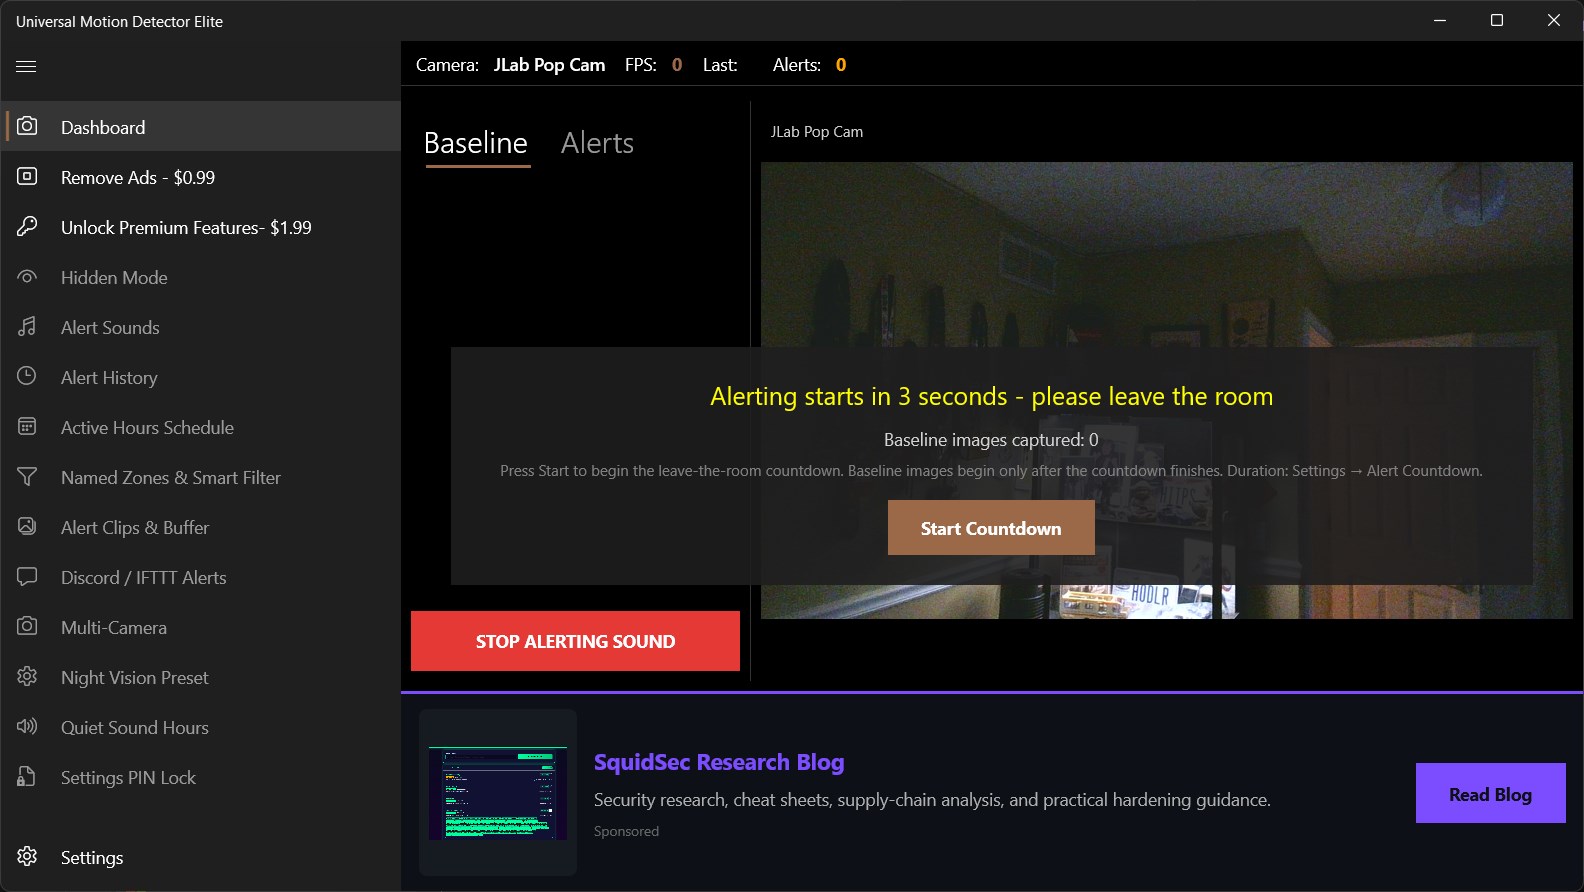Click the Alerts count value in header
This screenshot has height=892, width=1584.
pos(841,65)
